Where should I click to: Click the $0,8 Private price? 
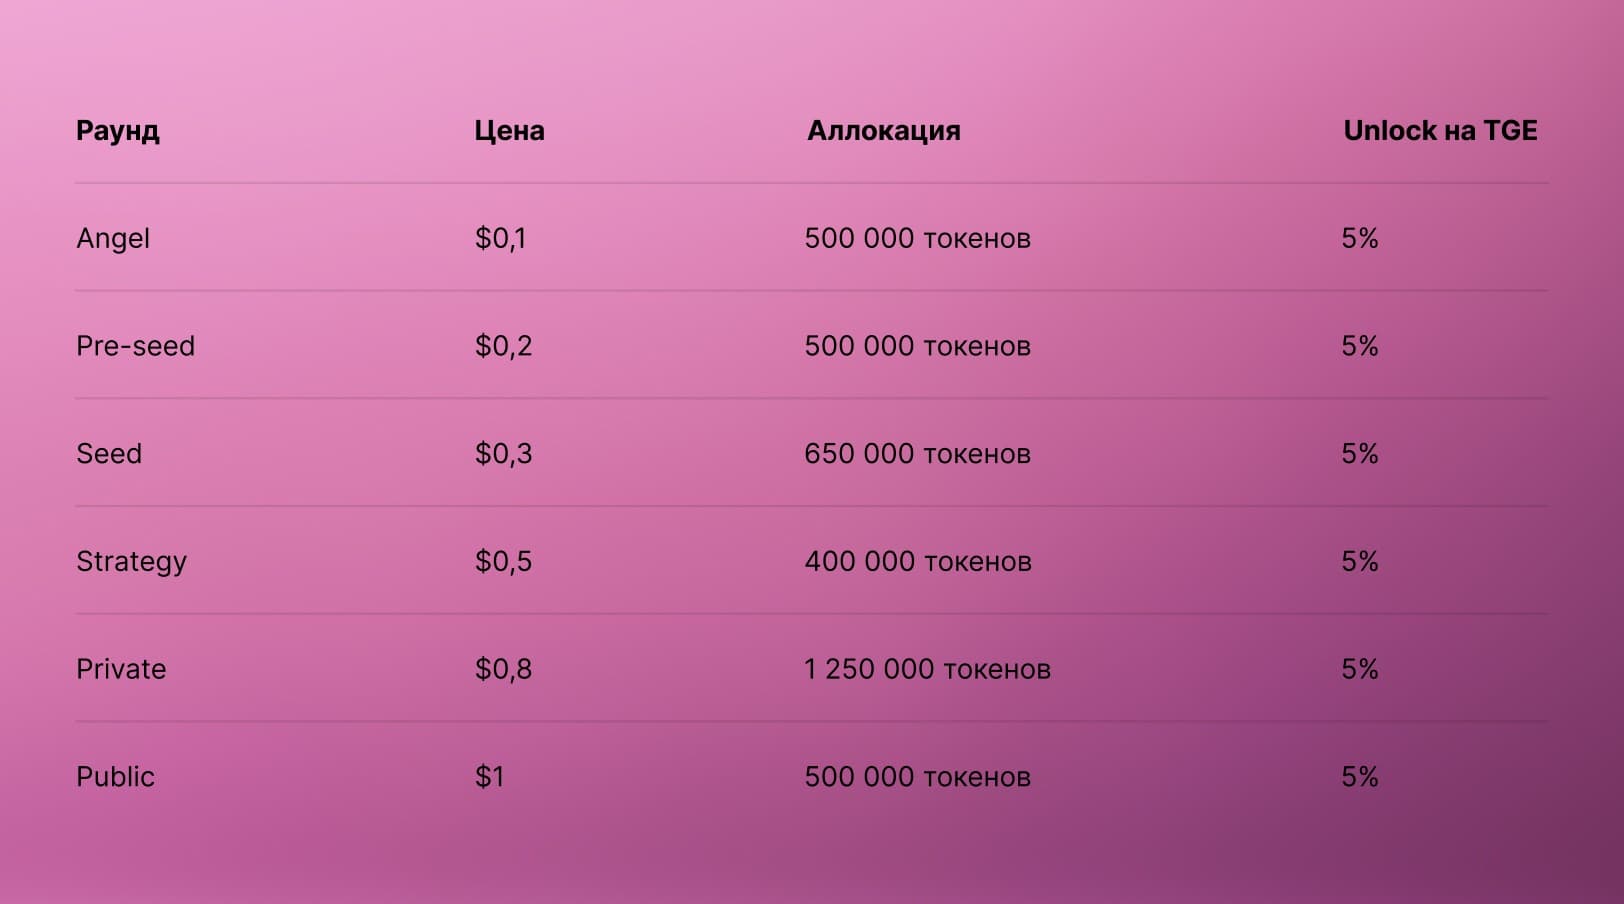503,669
